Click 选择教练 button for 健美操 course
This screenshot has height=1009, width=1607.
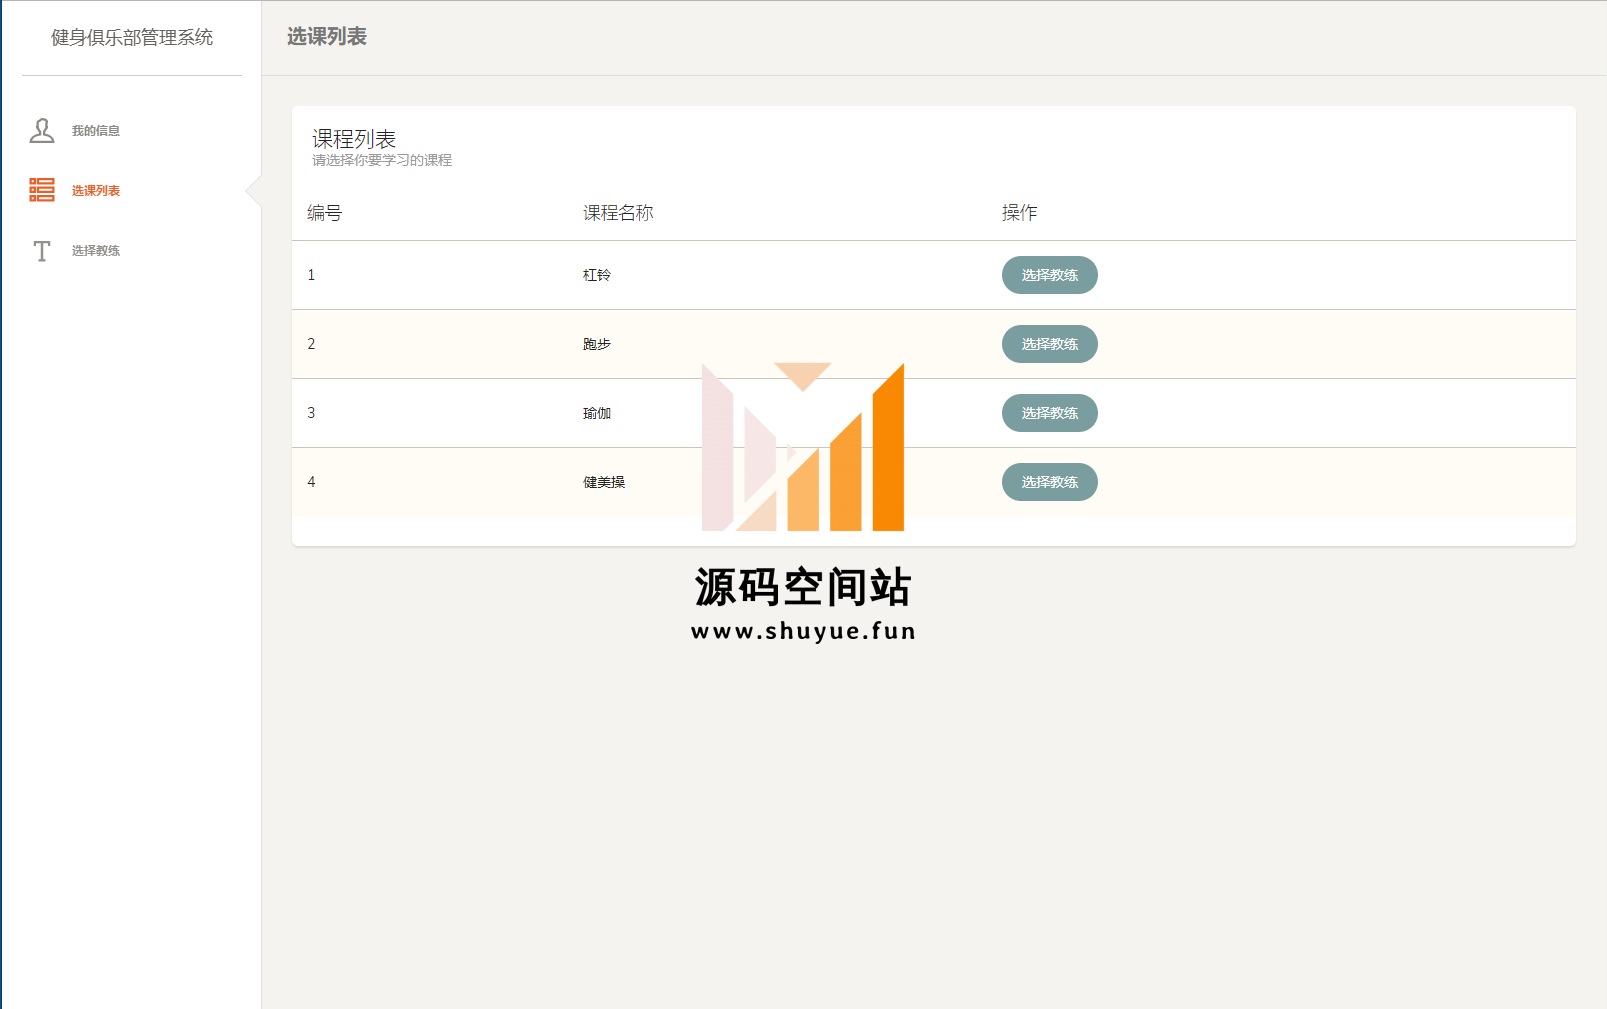[x=1049, y=482]
